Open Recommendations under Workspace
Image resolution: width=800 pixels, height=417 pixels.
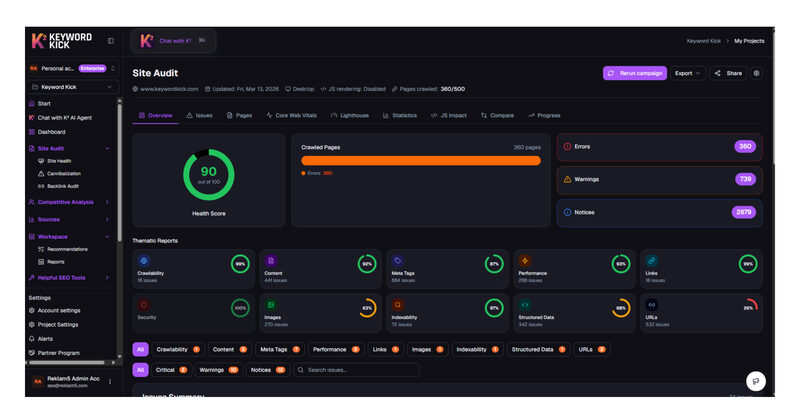point(63,250)
